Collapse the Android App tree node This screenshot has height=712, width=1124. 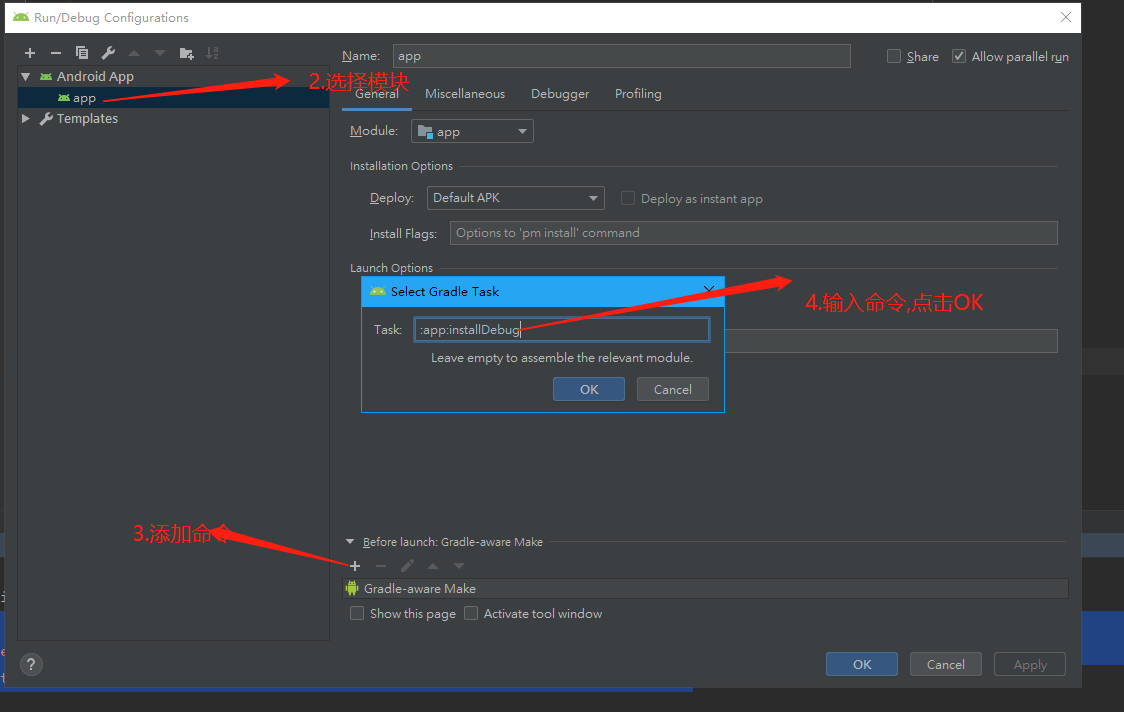click(x=24, y=76)
